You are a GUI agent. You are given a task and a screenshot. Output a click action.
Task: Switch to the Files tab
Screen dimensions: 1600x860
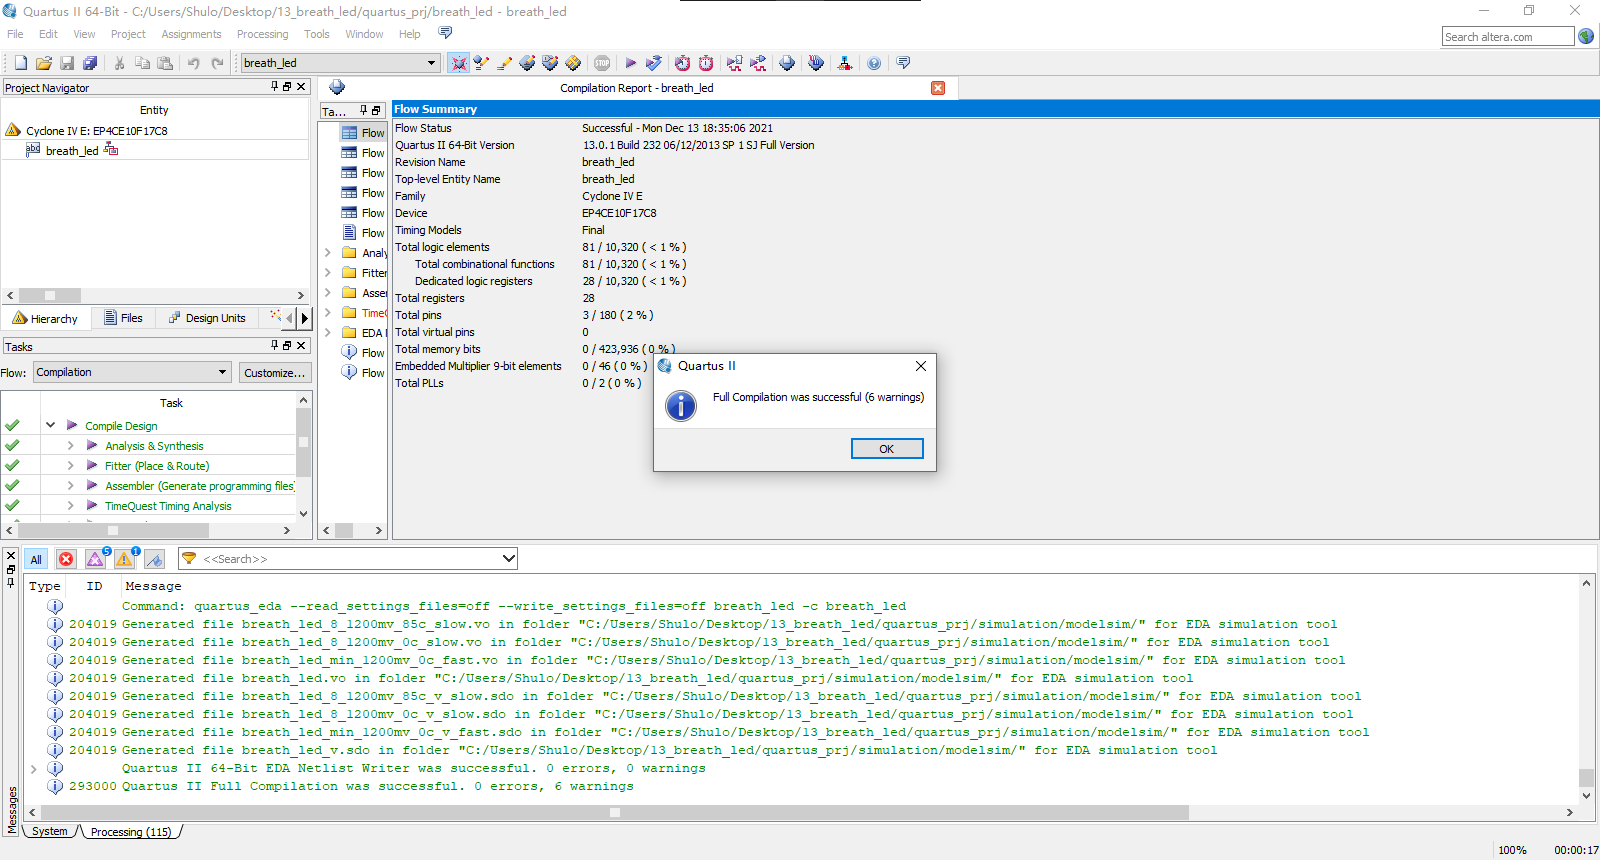(x=123, y=318)
